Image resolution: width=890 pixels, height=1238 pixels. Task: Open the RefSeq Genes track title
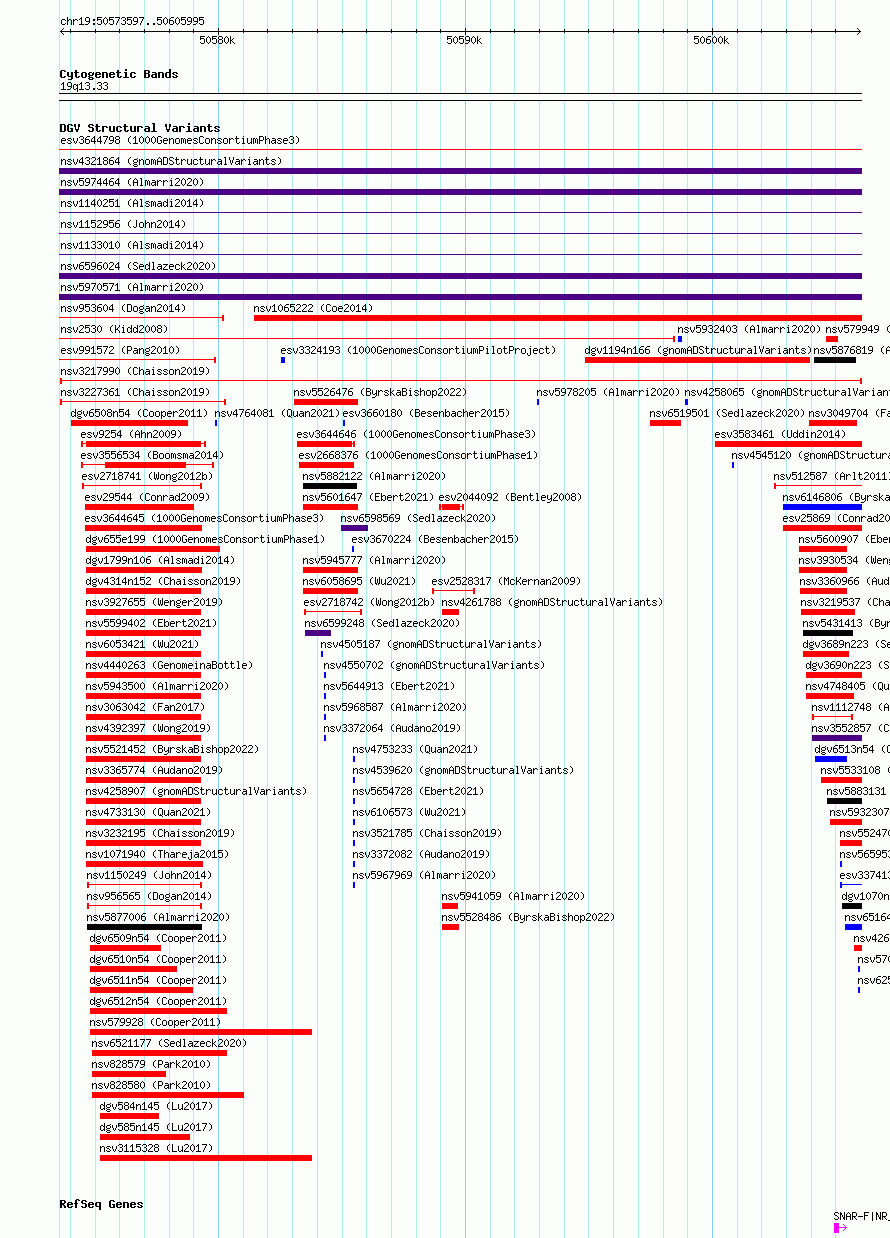[x=101, y=1204]
